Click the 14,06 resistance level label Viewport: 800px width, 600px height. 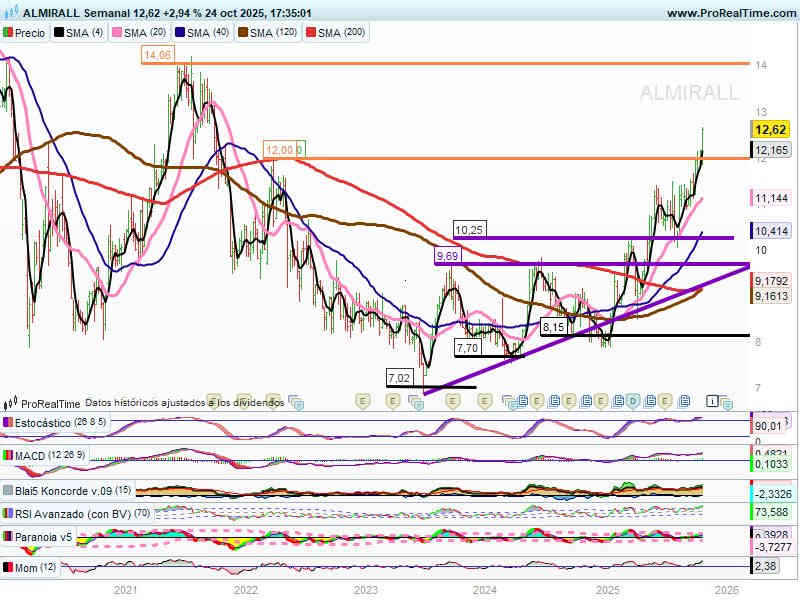157,56
